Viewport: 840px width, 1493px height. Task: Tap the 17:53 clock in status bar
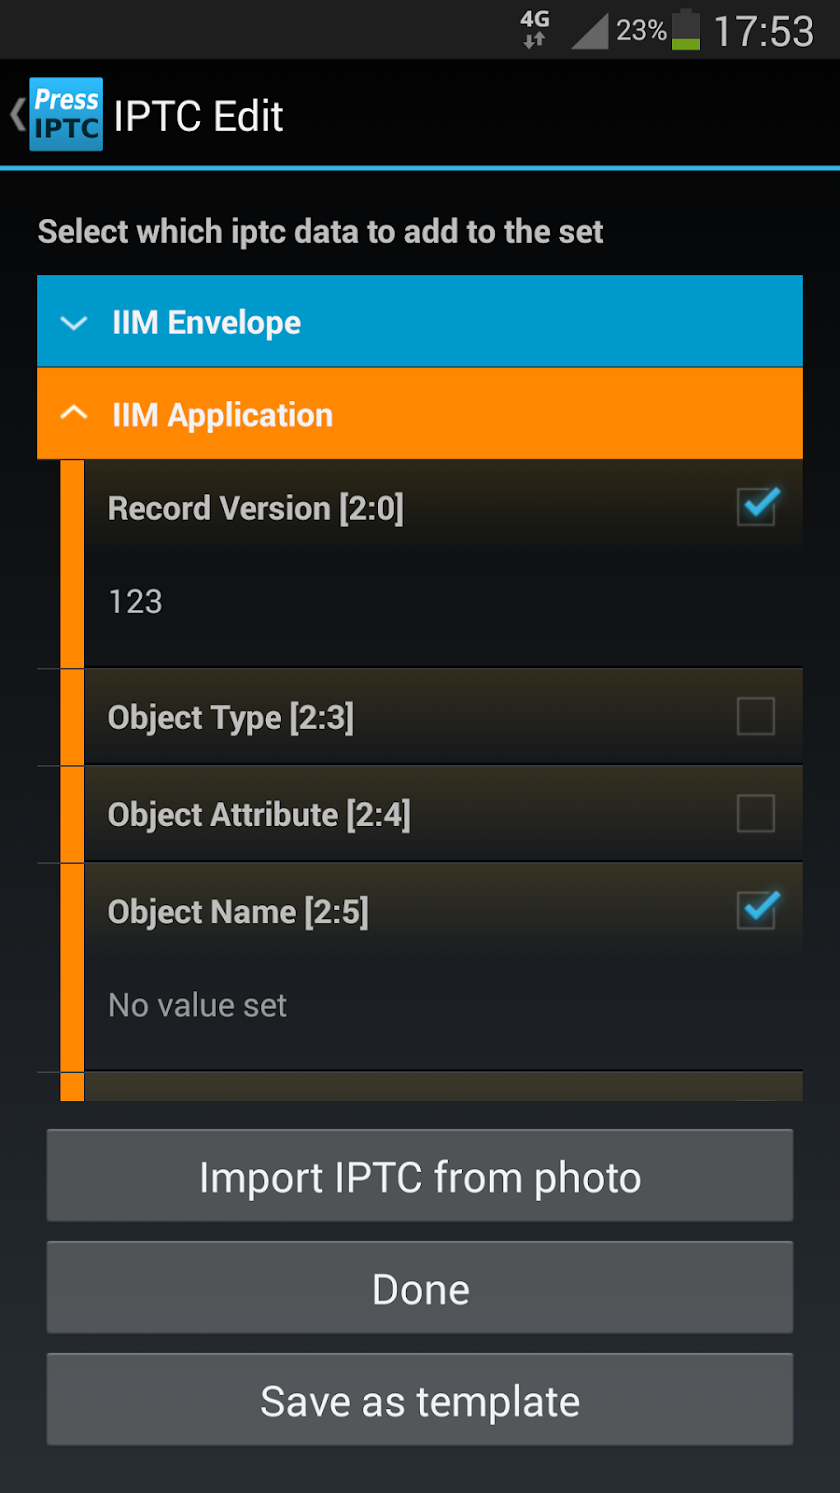(764, 31)
